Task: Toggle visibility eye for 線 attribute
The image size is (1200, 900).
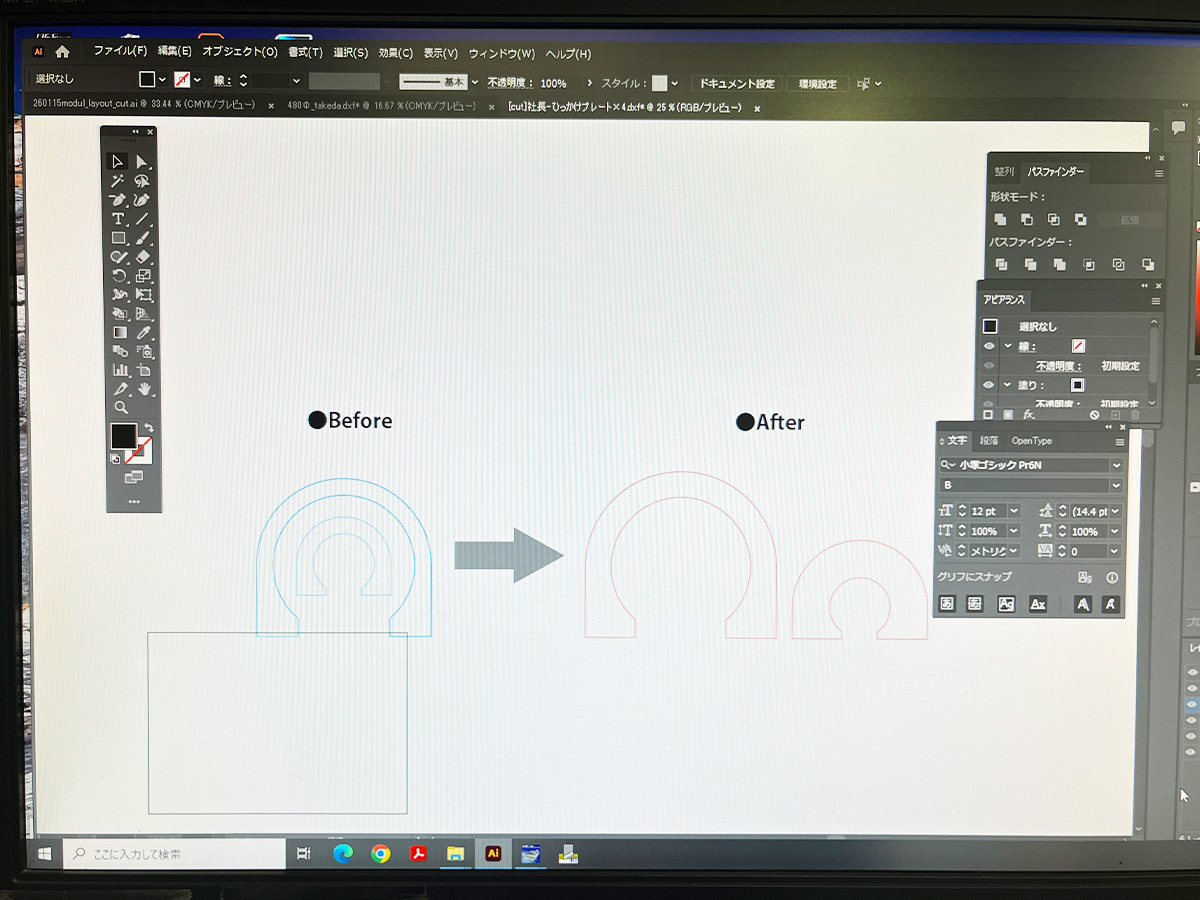Action: pos(989,346)
